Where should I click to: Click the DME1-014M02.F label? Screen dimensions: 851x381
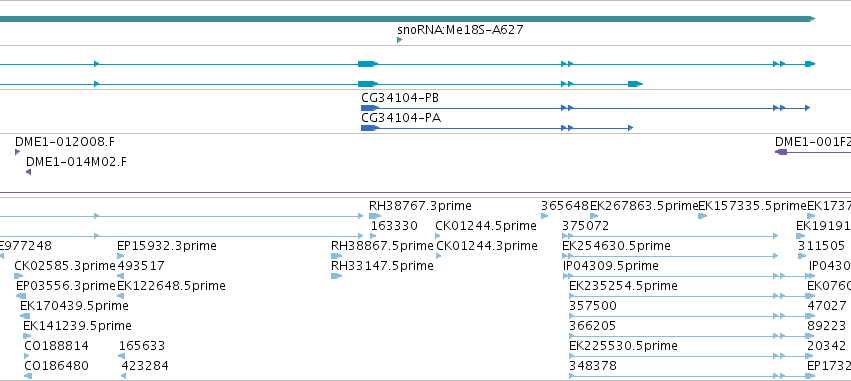pyautogui.click(x=77, y=162)
